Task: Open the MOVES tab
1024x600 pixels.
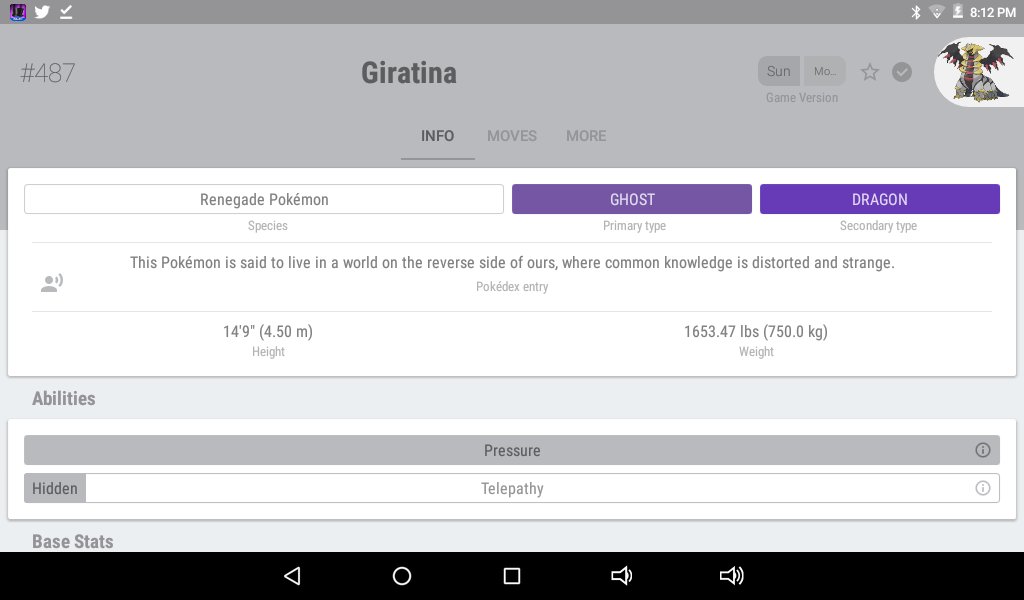Action: (x=512, y=136)
